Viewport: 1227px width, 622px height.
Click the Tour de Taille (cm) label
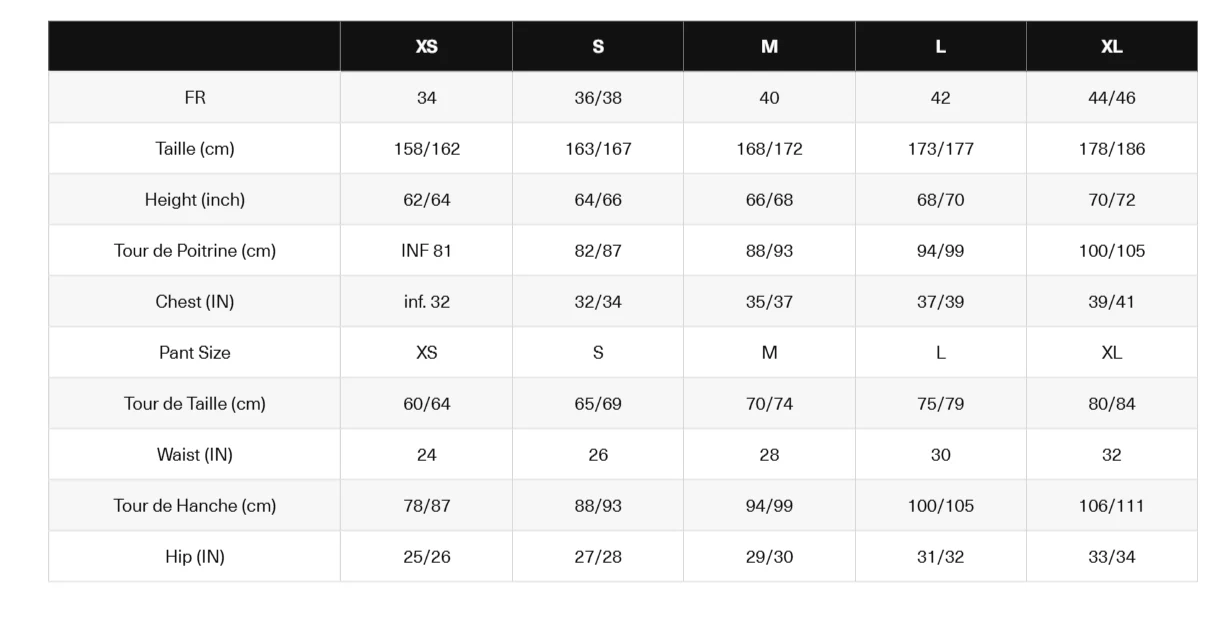pyautogui.click(x=195, y=404)
